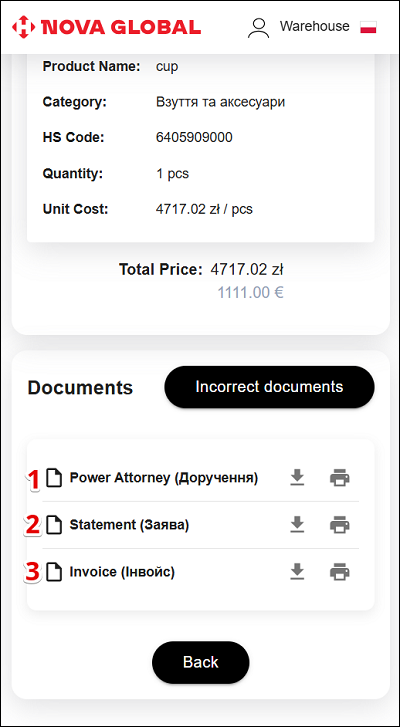
Task: Click the Invoice file icon
Action: click(55, 572)
